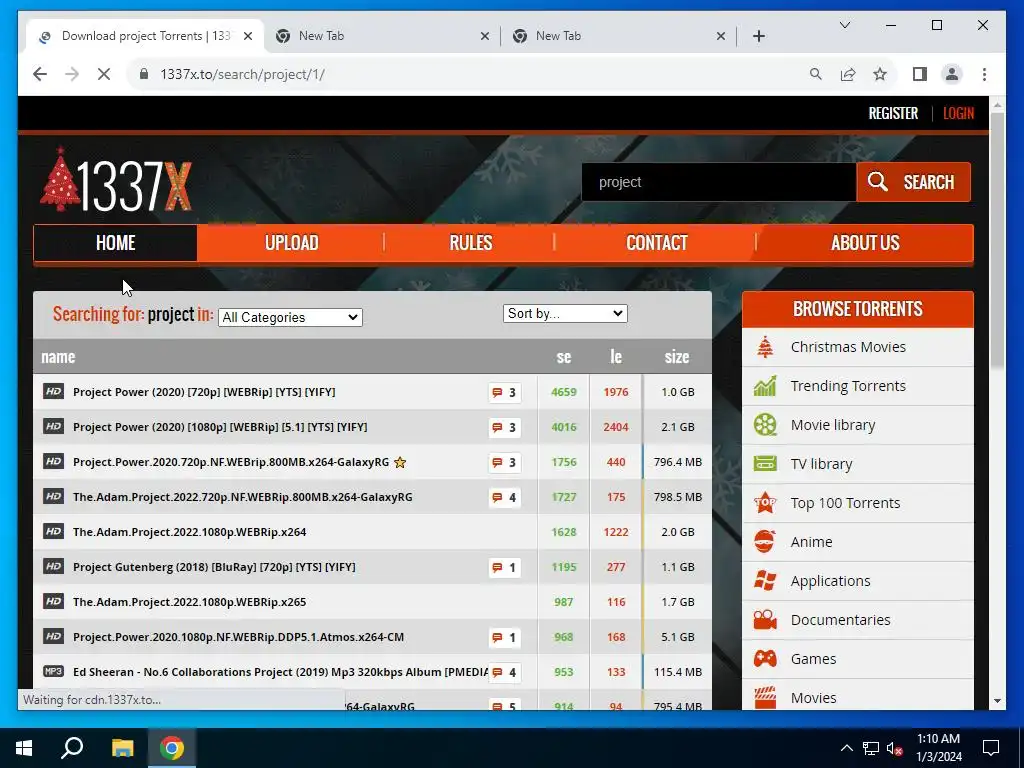Click the 'size' column header

click(x=677, y=357)
